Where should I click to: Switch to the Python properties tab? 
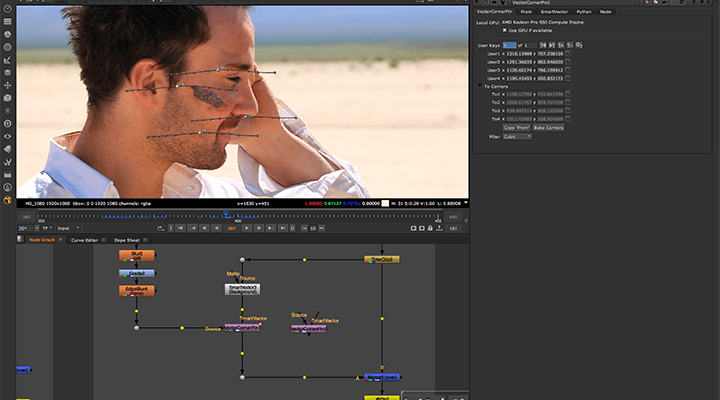[x=584, y=12]
